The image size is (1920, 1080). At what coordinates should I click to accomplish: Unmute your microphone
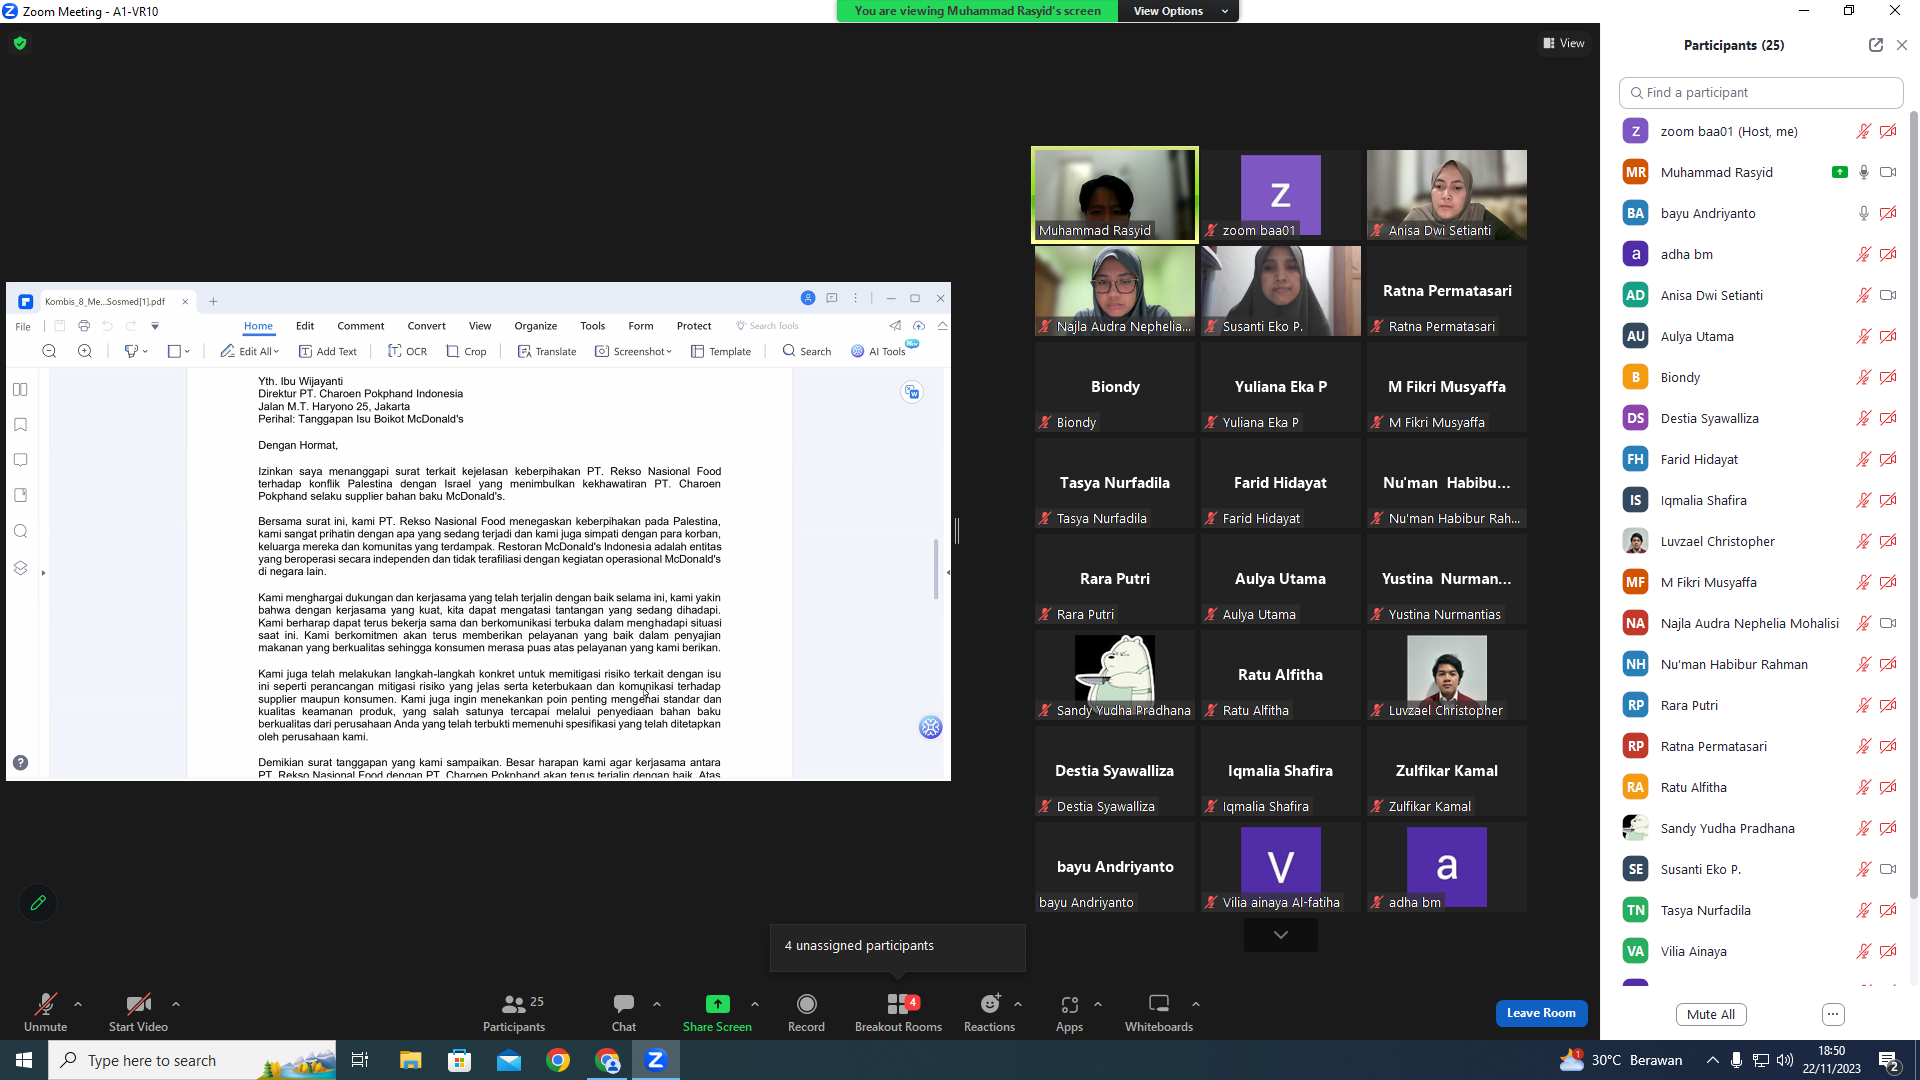point(46,1012)
